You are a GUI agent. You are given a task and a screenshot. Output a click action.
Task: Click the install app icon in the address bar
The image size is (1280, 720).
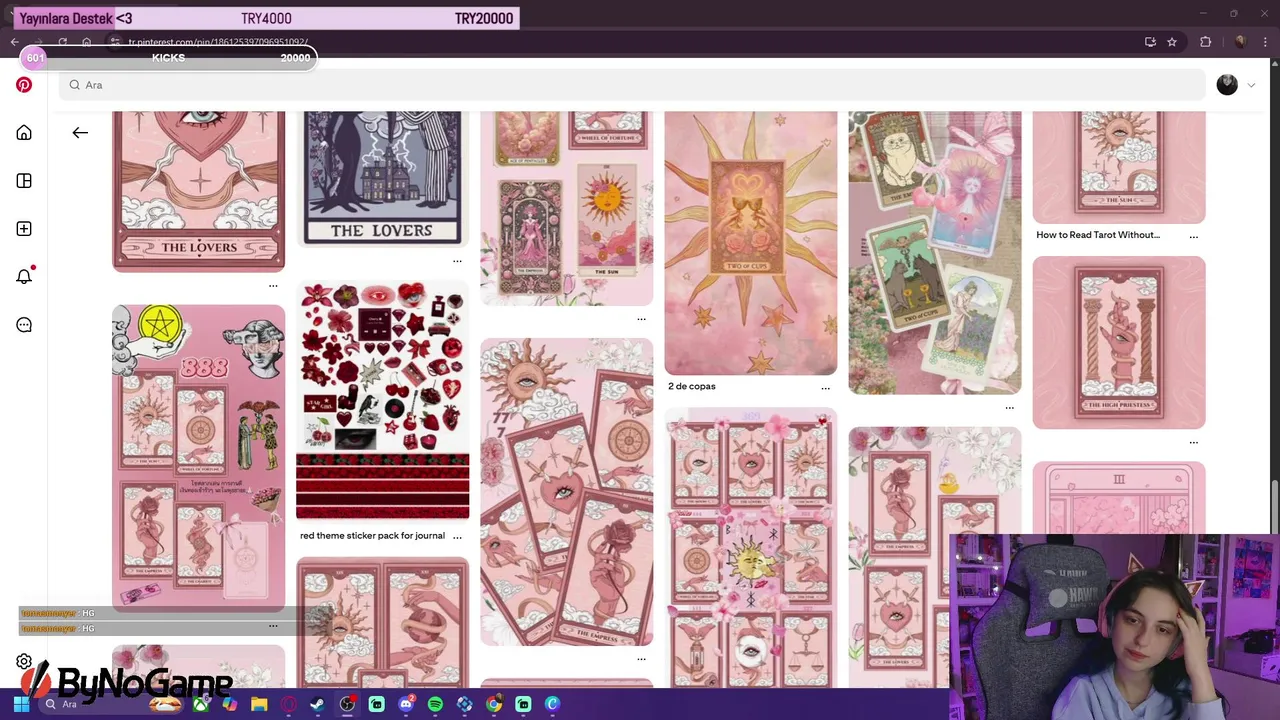pos(1150,42)
